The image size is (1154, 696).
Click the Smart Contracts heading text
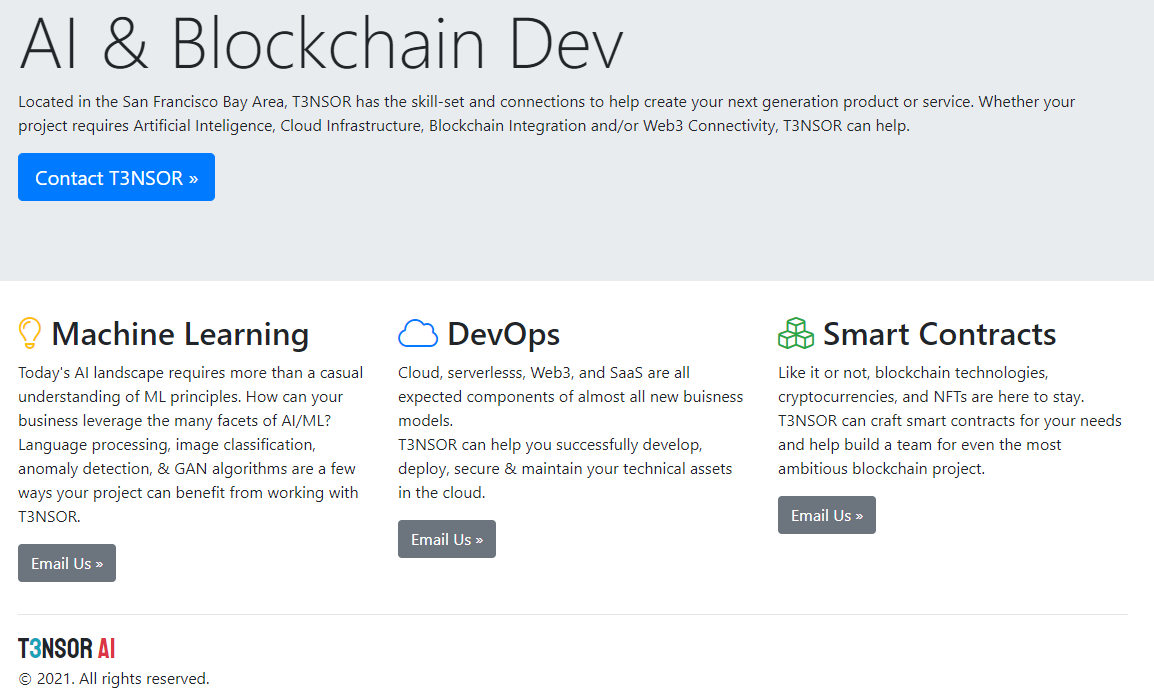pos(939,334)
